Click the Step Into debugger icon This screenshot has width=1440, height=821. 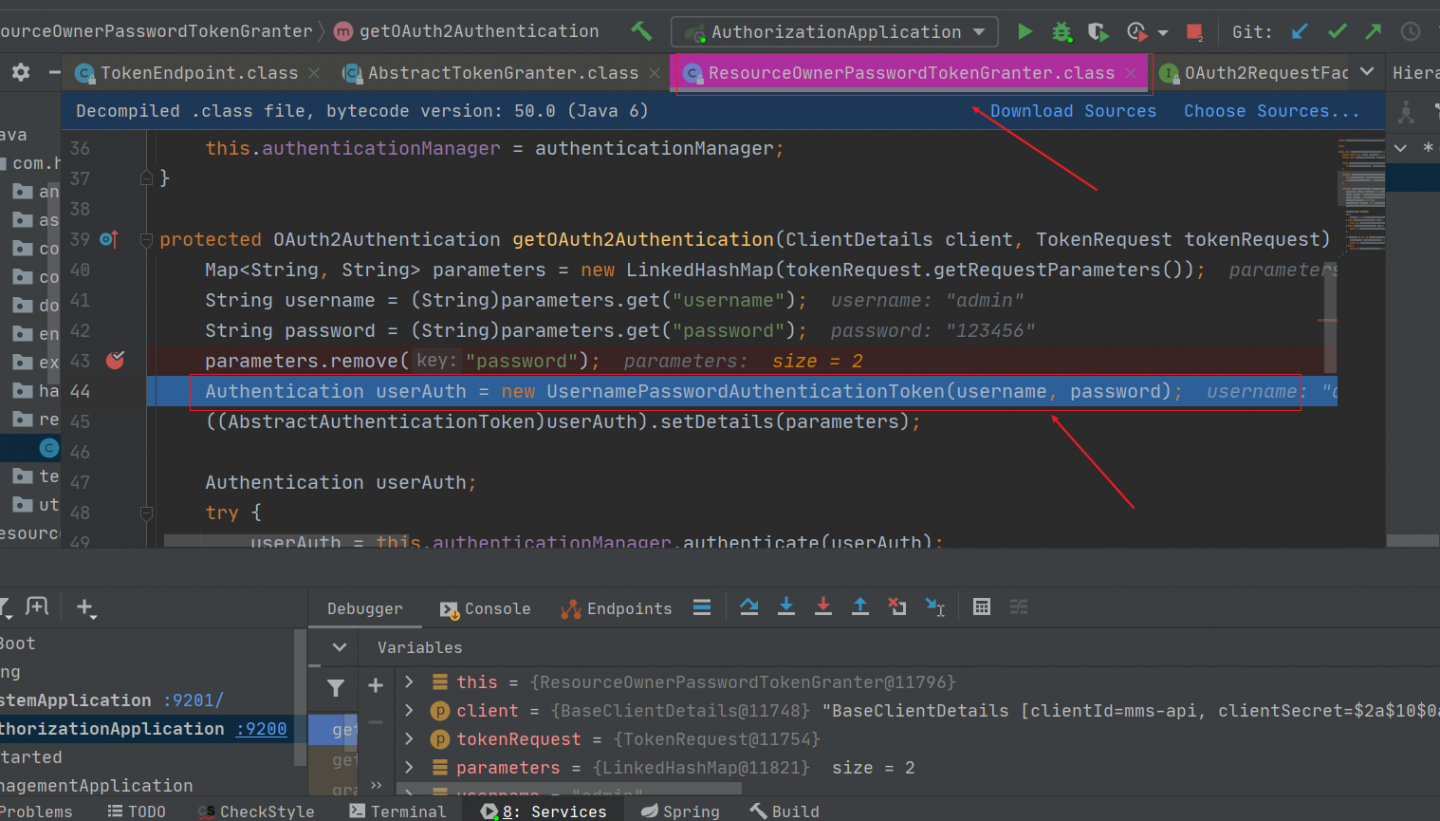click(x=786, y=607)
